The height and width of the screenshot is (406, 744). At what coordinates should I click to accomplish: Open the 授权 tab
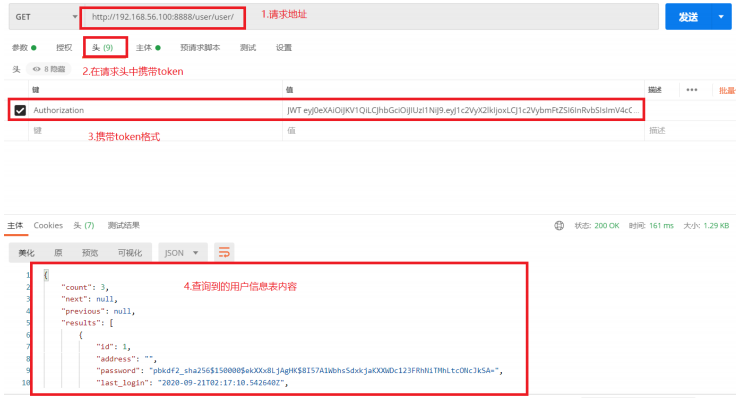64,47
